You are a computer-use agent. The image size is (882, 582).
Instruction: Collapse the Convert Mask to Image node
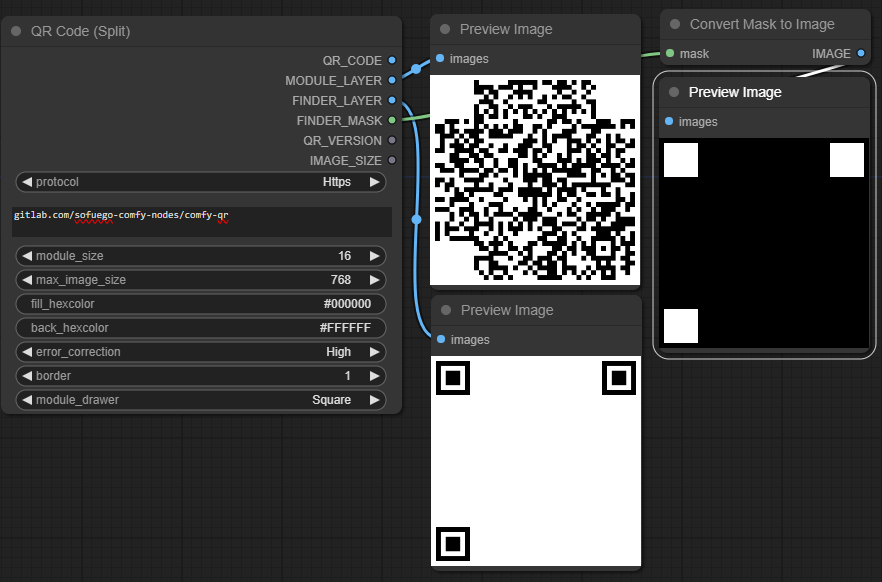coord(675,24)
